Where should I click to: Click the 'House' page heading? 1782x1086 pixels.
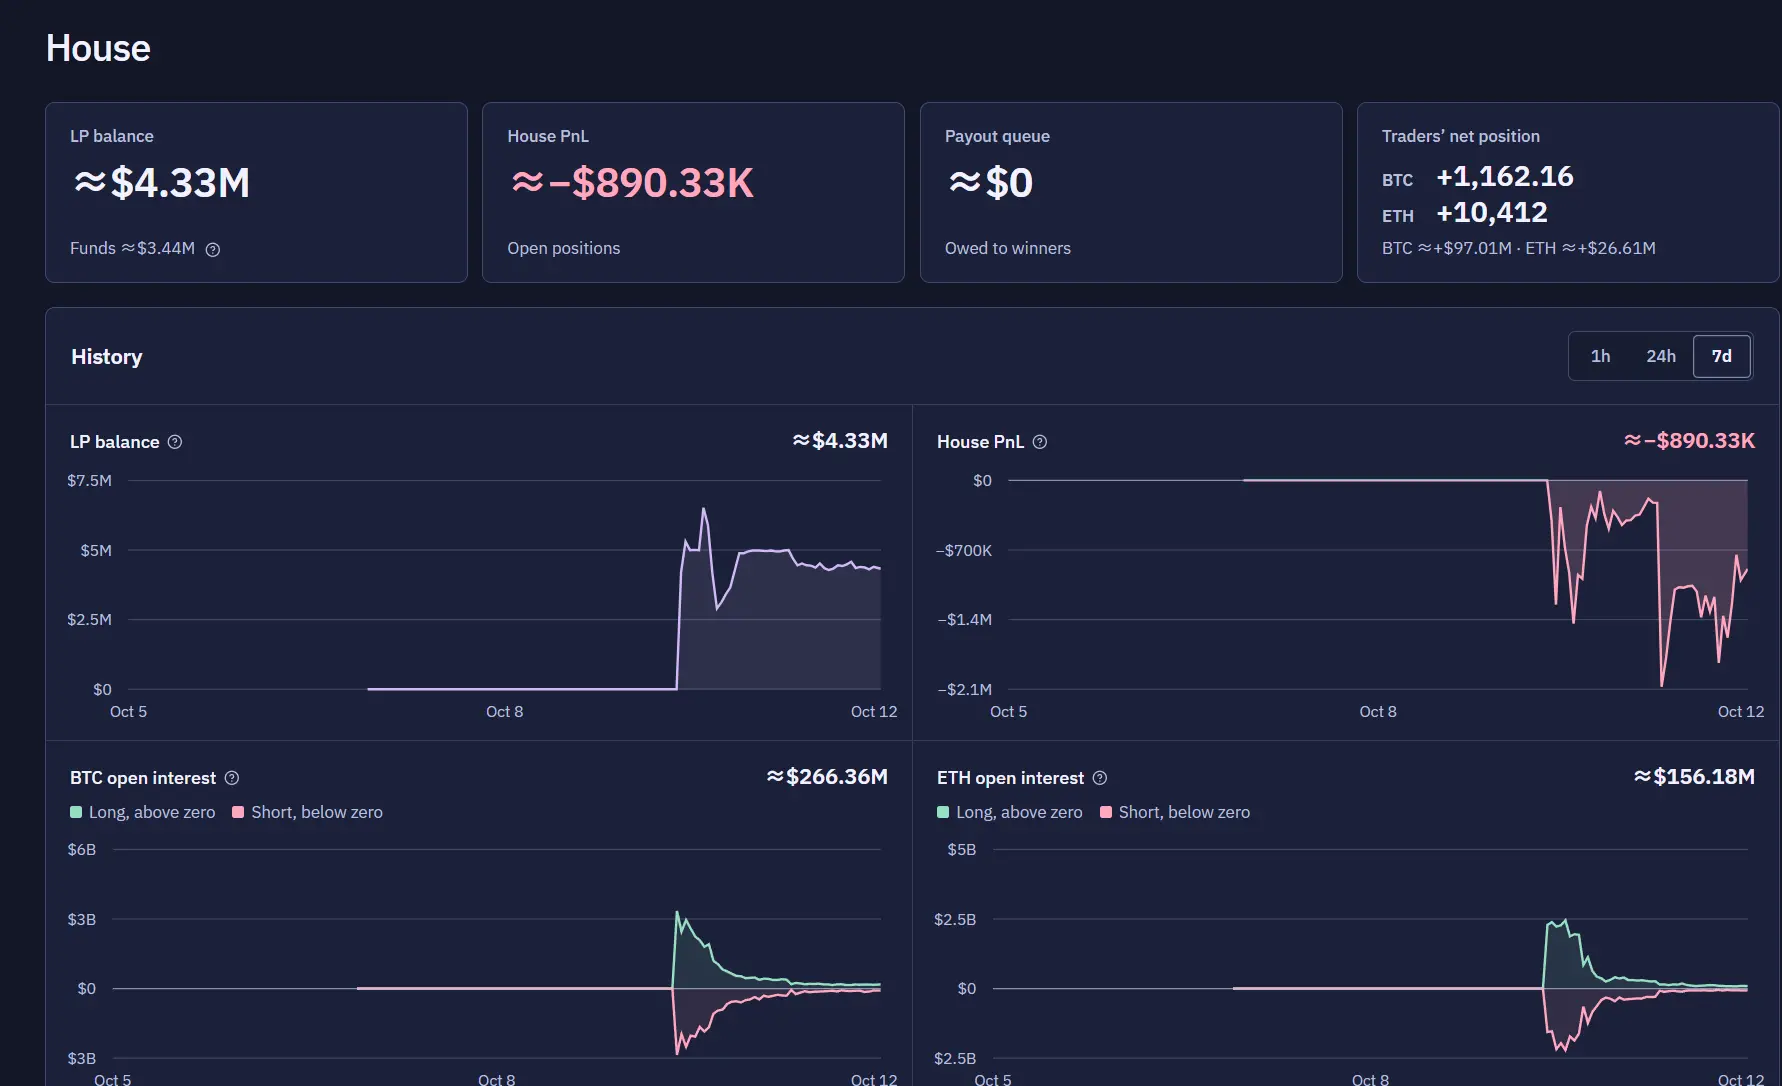click(x=98, y=48)
